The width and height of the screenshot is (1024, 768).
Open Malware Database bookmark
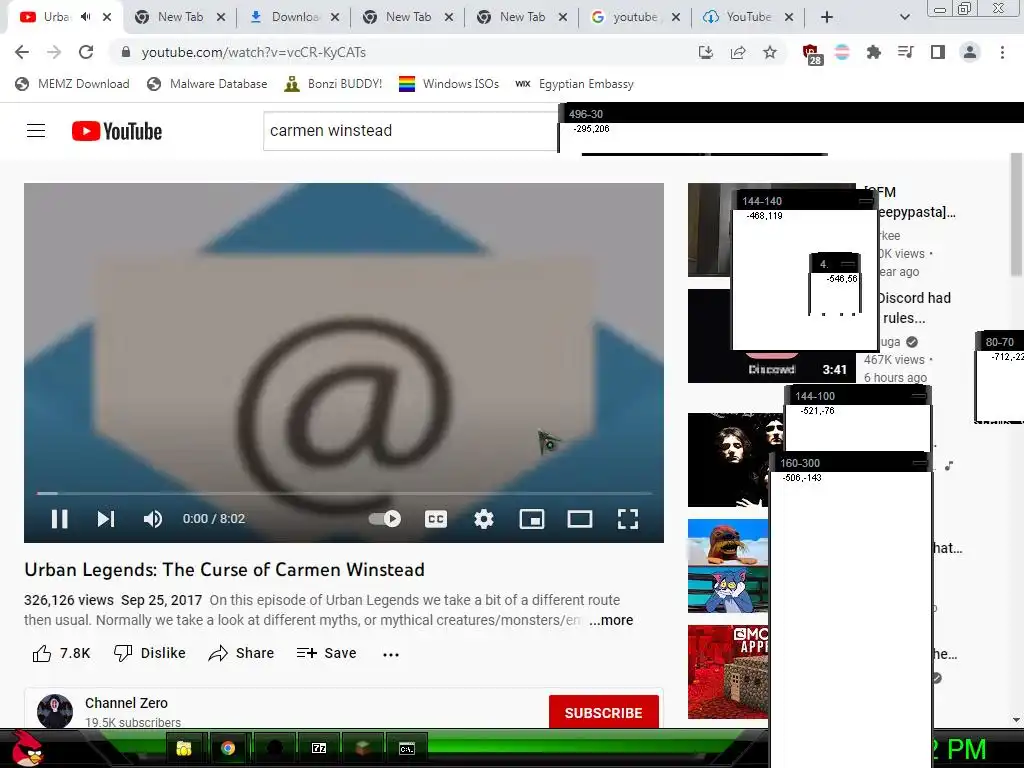[207, 84]
